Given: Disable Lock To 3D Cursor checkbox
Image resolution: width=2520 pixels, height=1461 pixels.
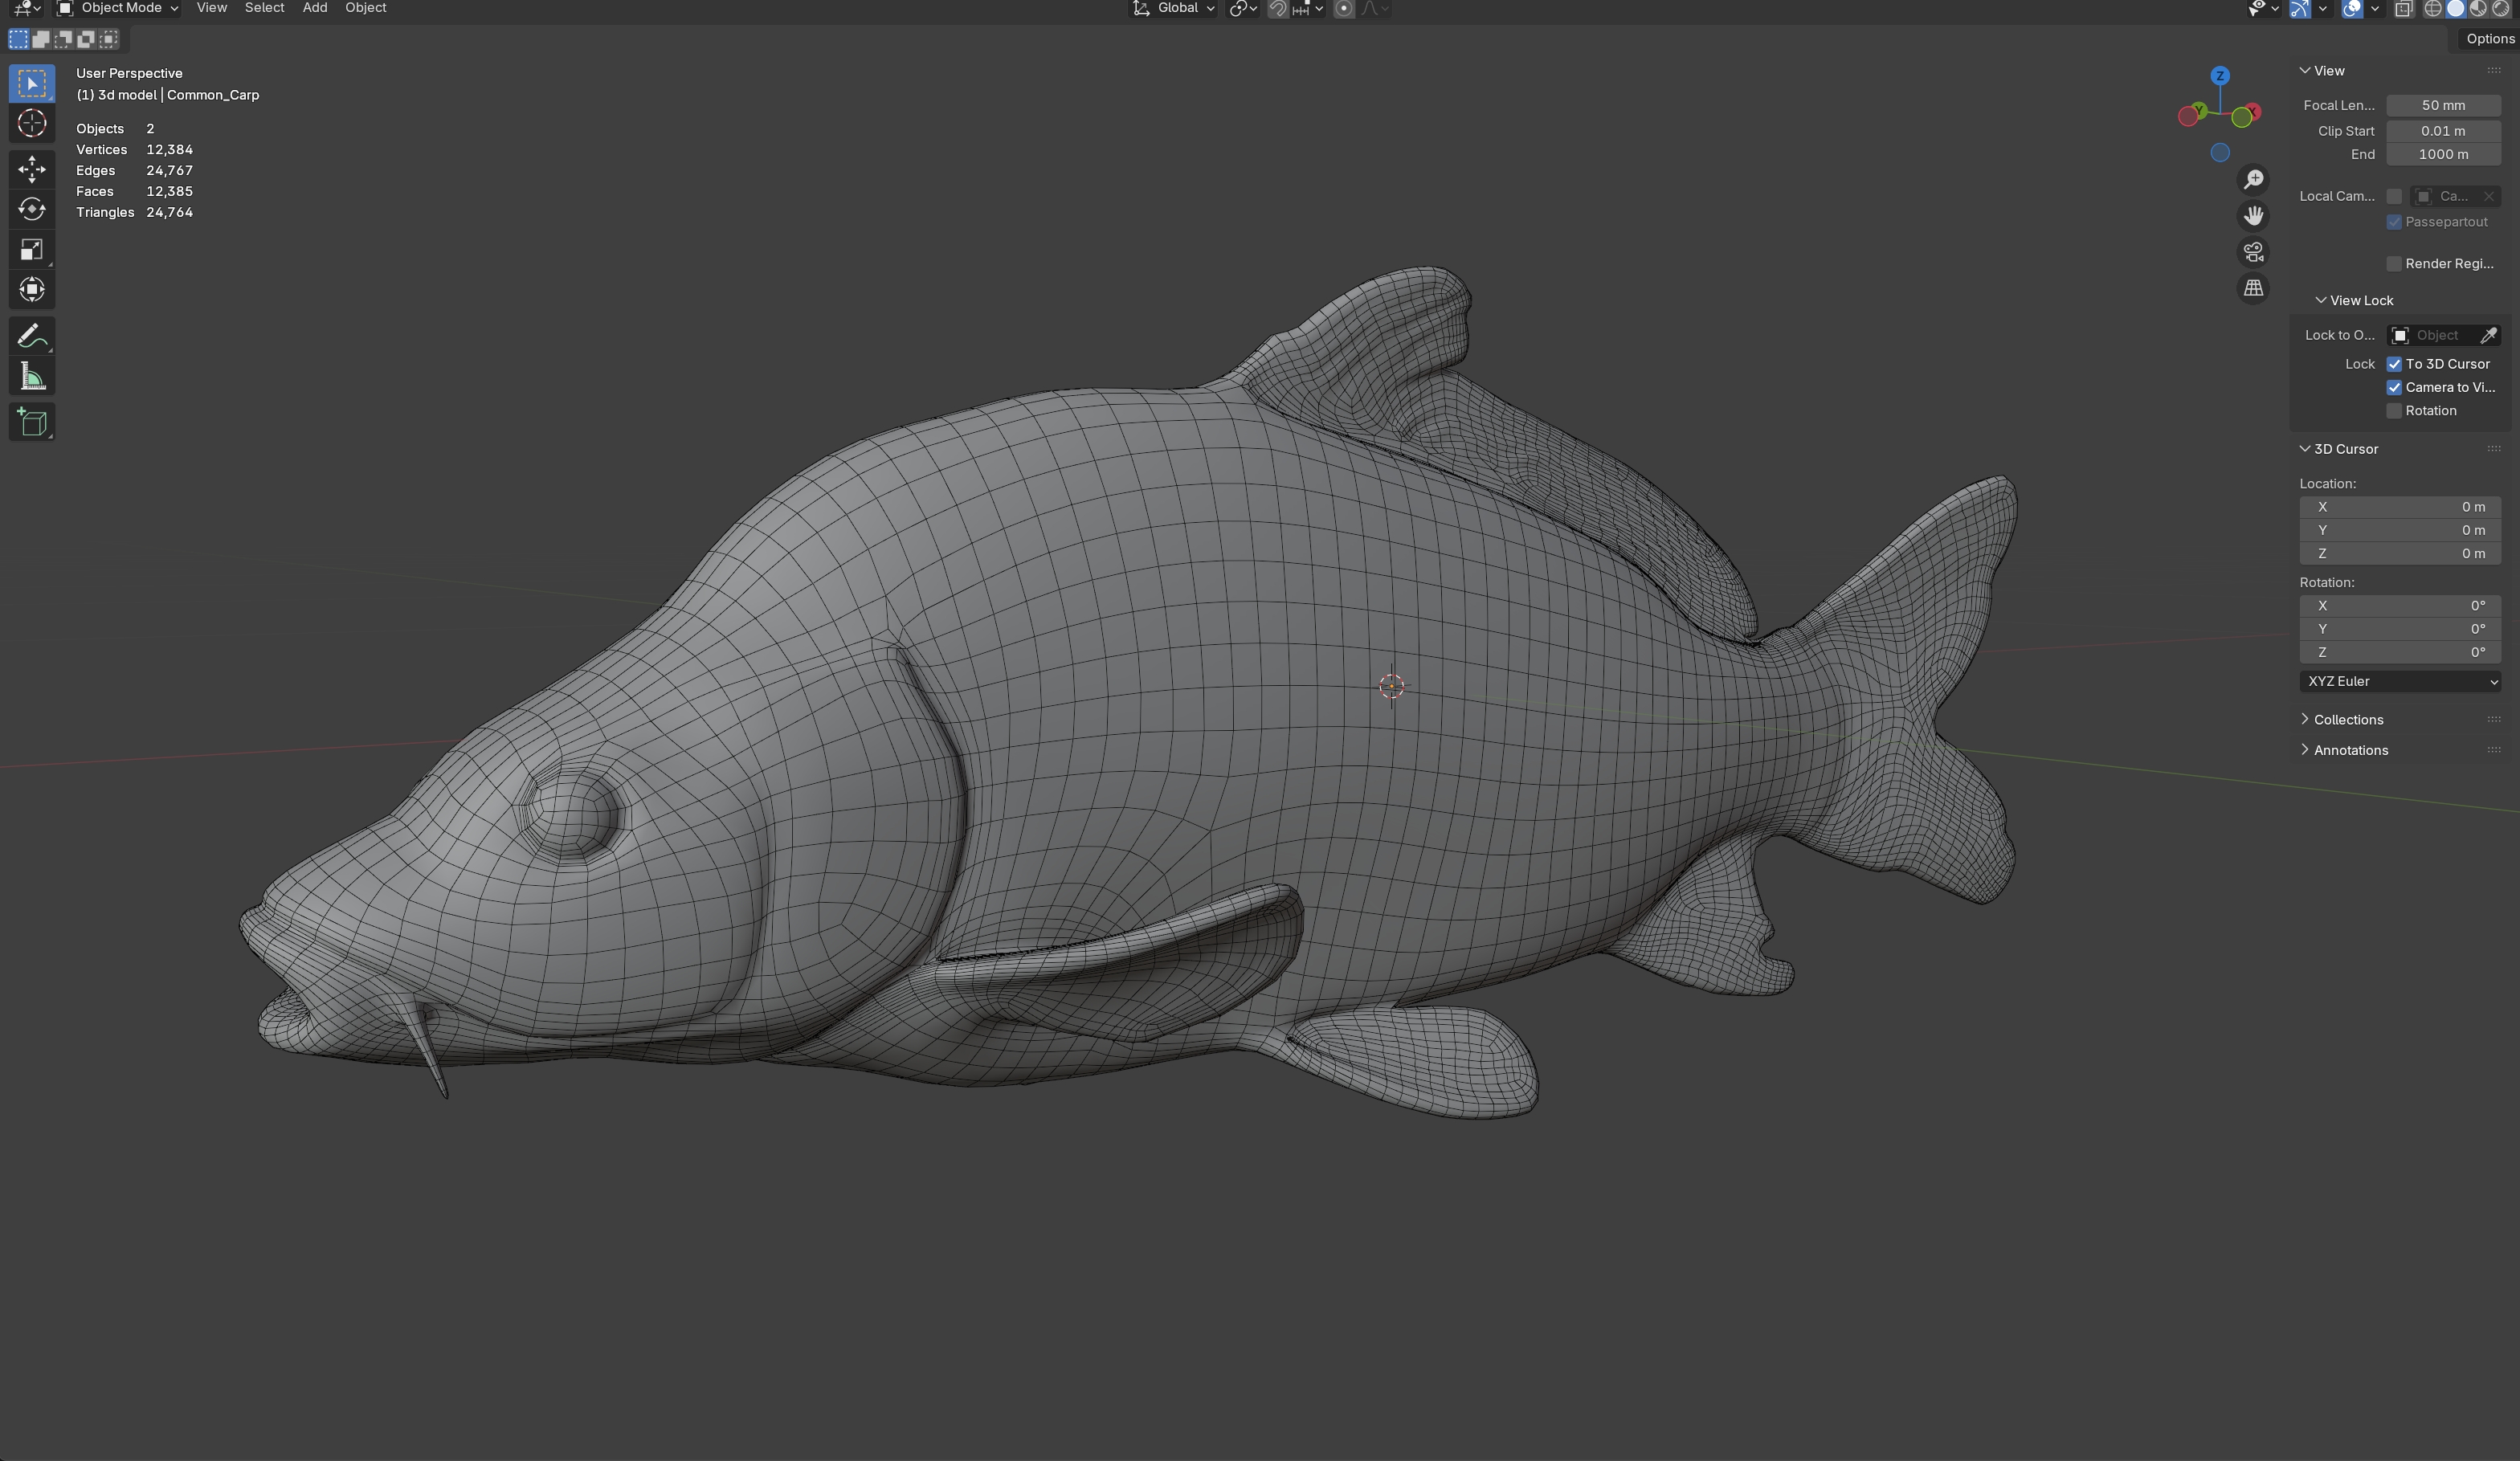Looking at the screenshot, I should pos(2394,364).
